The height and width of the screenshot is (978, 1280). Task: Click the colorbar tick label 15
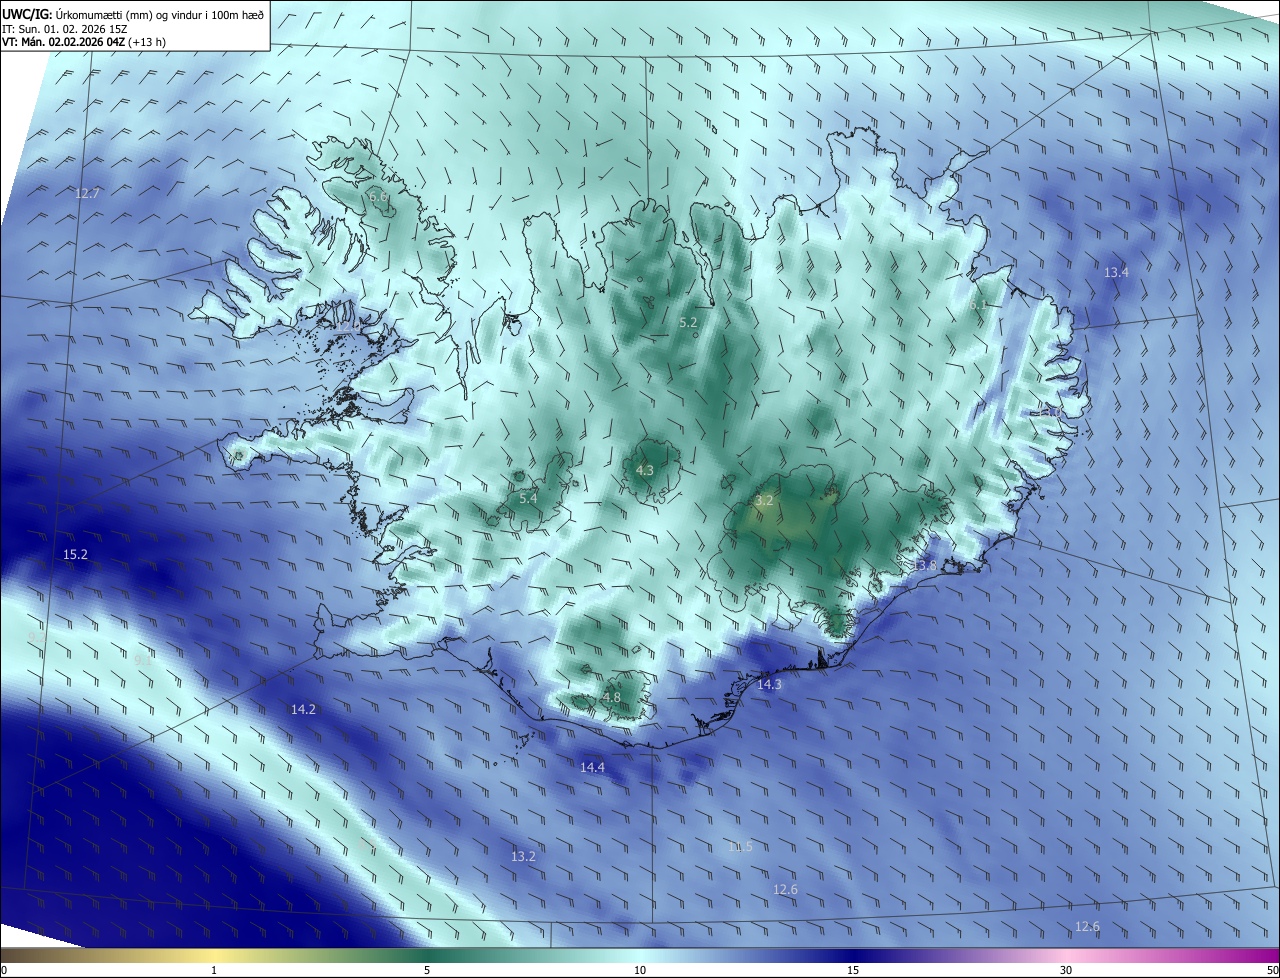point(853,970)
